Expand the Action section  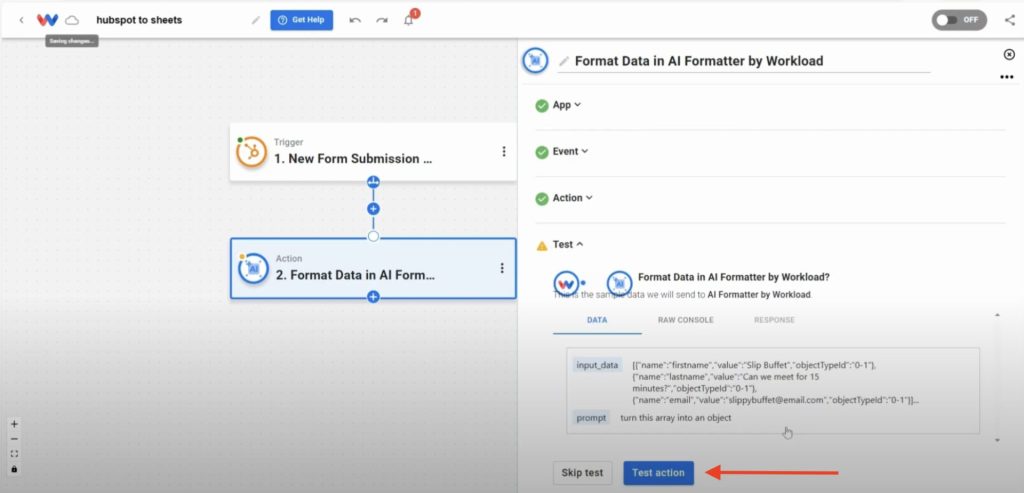pyautogui.click(x=573, y=197)
